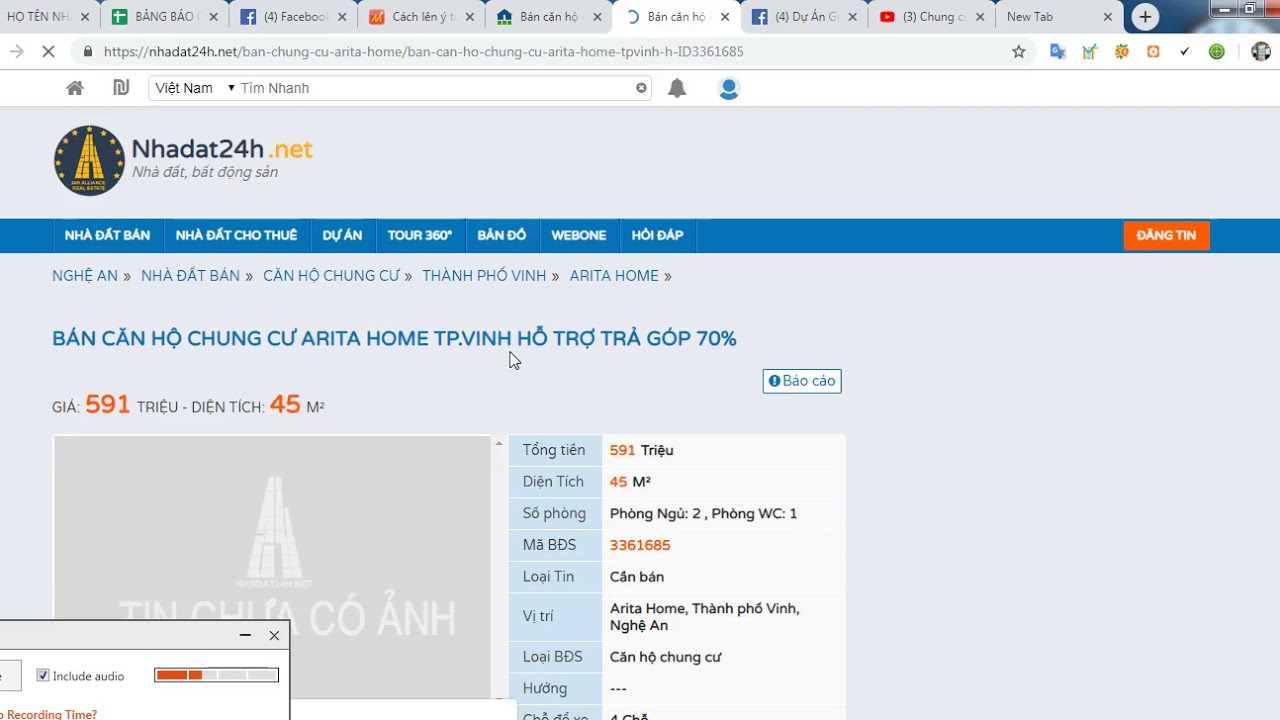The image size is (1280, 720).
Task: Click the site lock icon in address bar
Action: 88,52
